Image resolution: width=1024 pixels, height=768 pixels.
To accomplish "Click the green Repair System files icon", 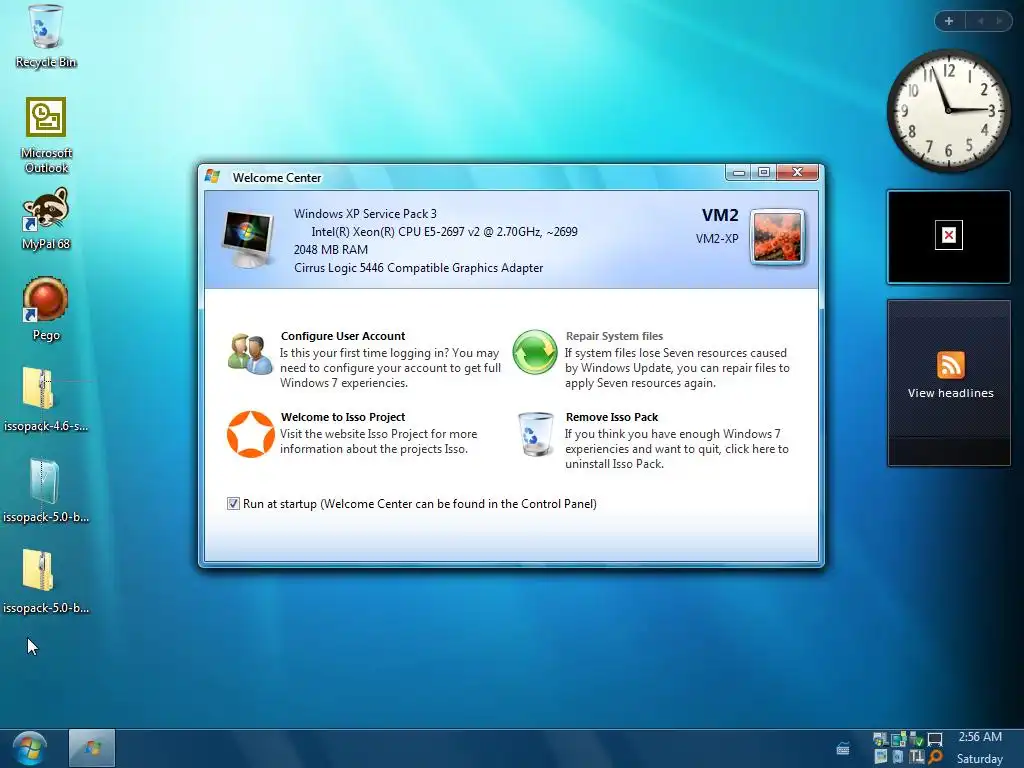I will tap(535, 353).
